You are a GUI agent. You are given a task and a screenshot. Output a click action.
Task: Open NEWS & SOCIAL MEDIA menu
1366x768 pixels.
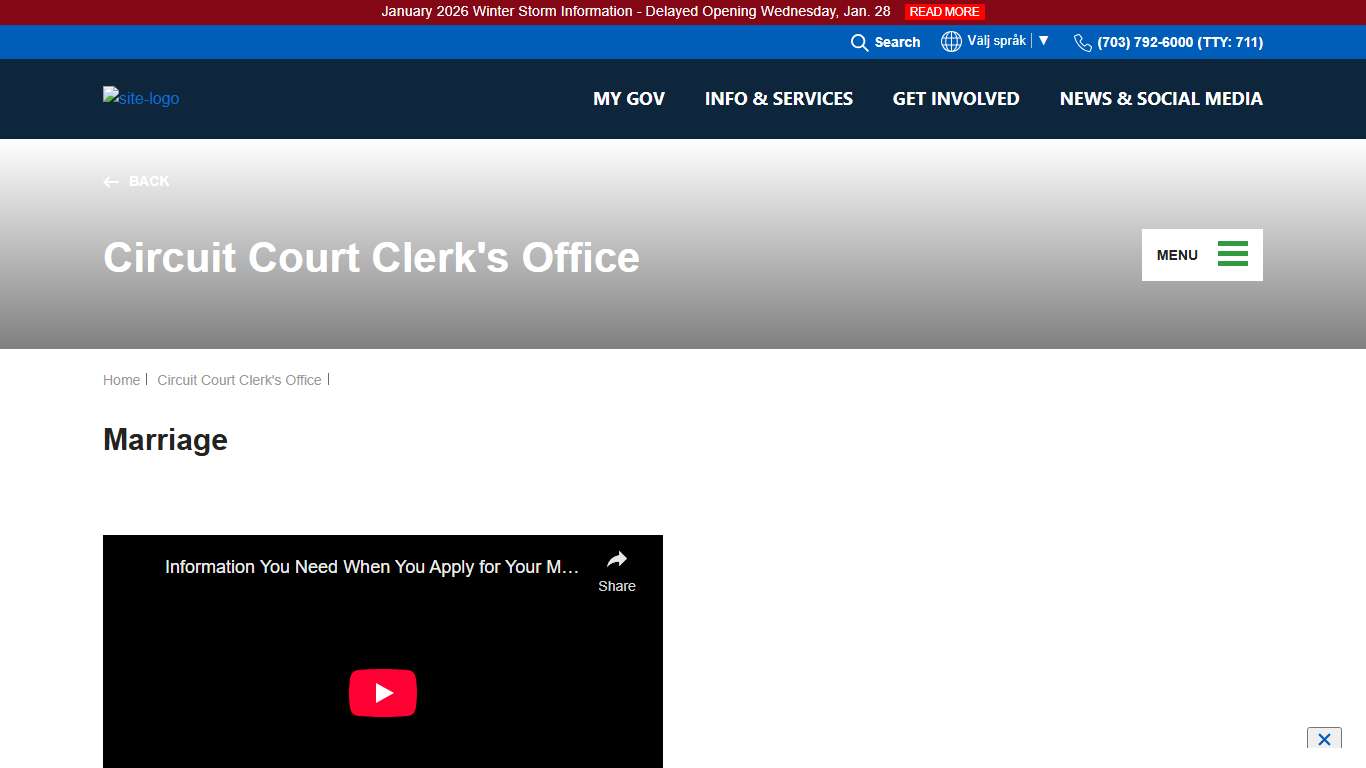[x=1161, y=99]
